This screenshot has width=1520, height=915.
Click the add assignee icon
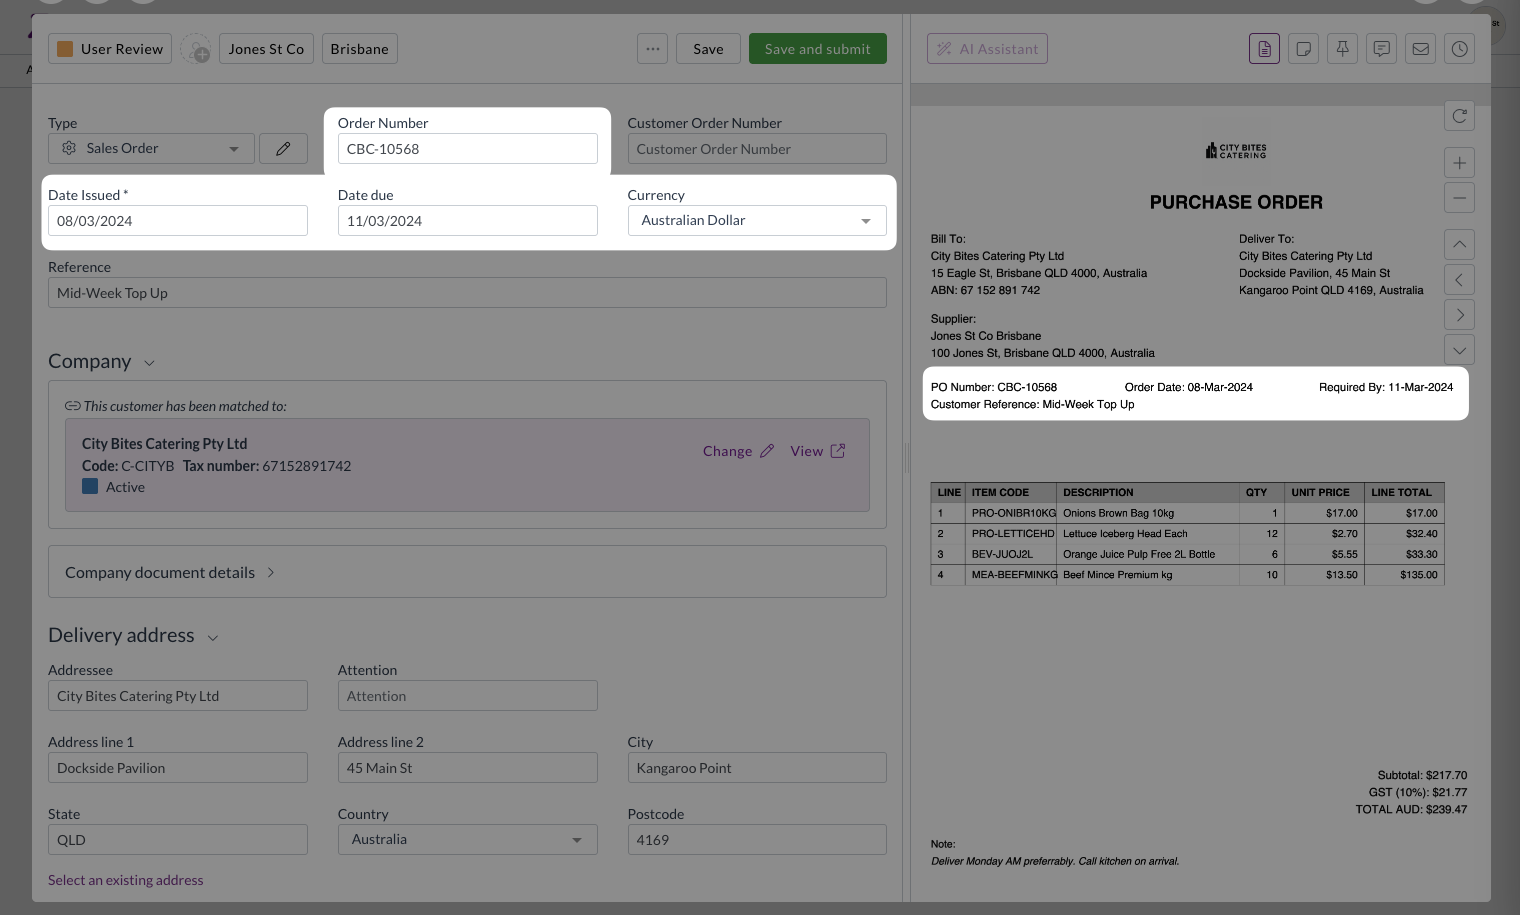coord(195,49)
